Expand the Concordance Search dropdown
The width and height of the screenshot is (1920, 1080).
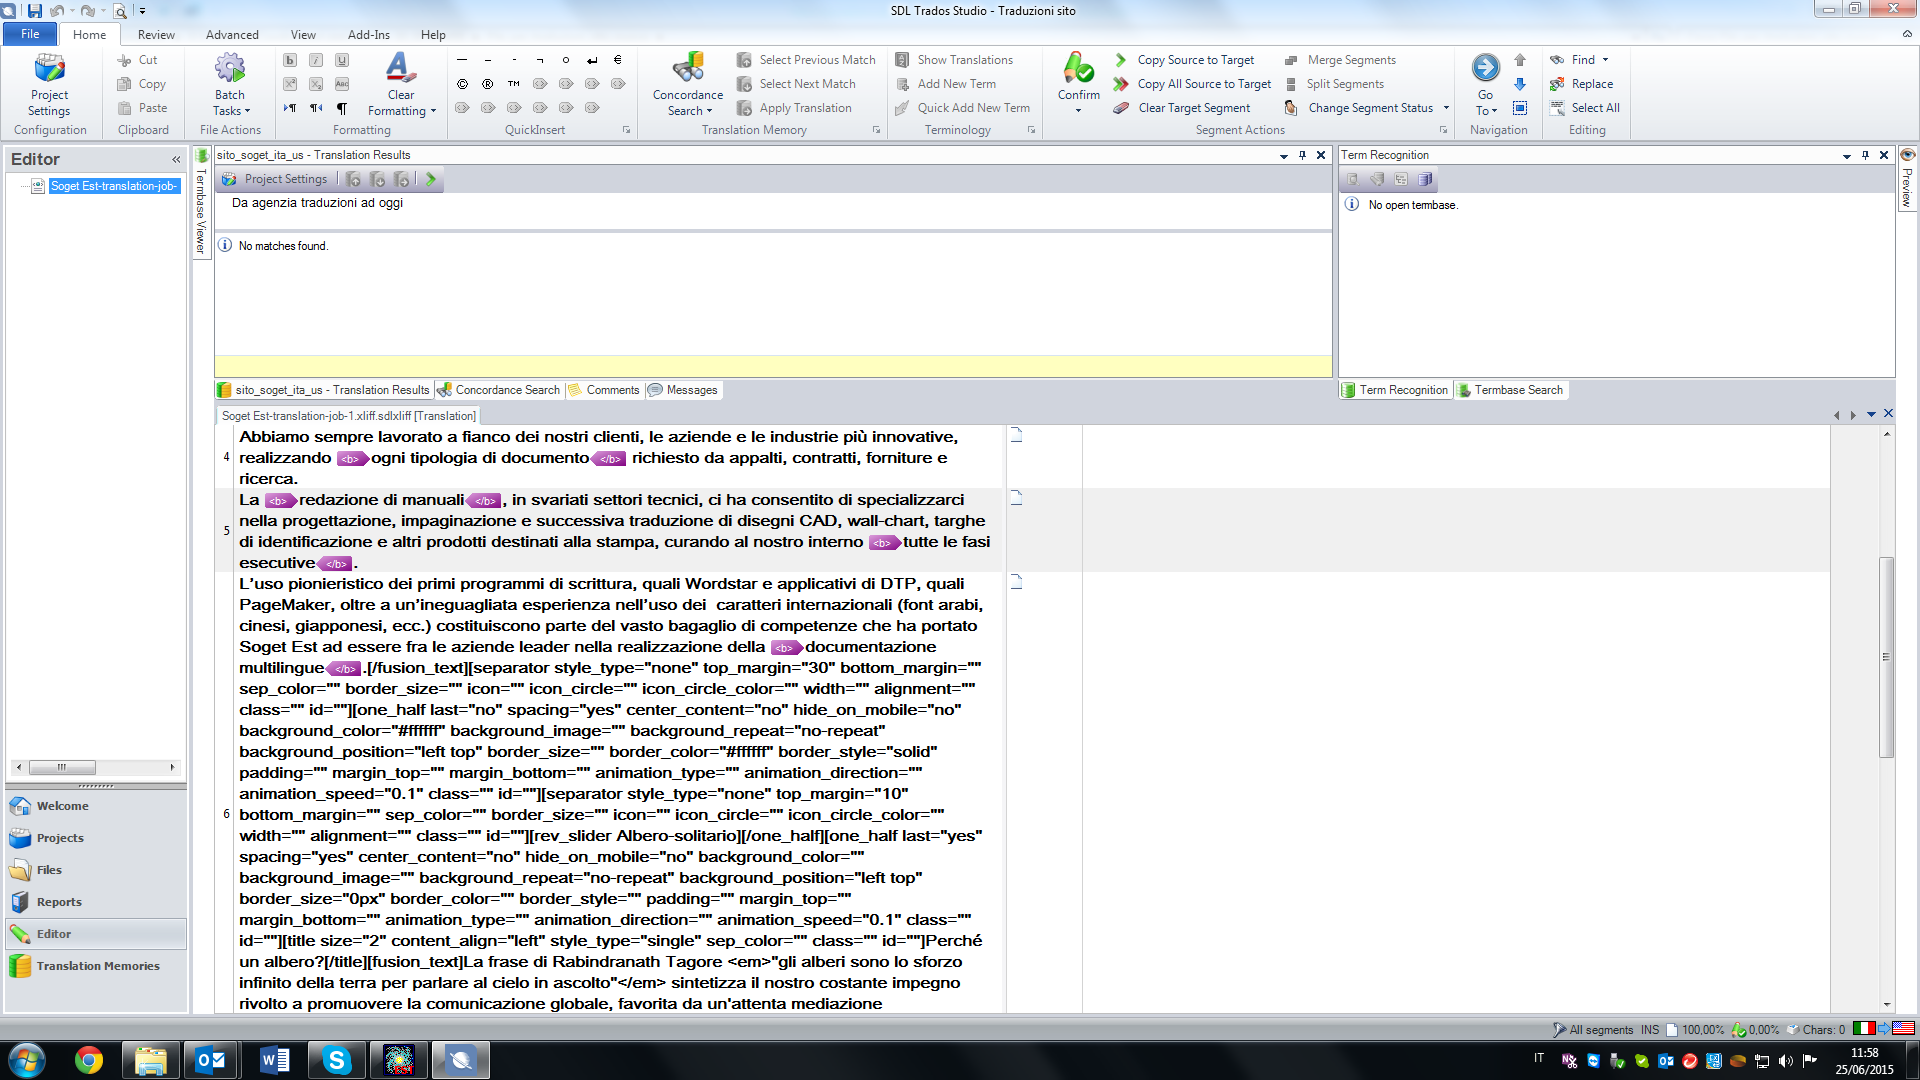pyautogui.click(x=709, y=112)
